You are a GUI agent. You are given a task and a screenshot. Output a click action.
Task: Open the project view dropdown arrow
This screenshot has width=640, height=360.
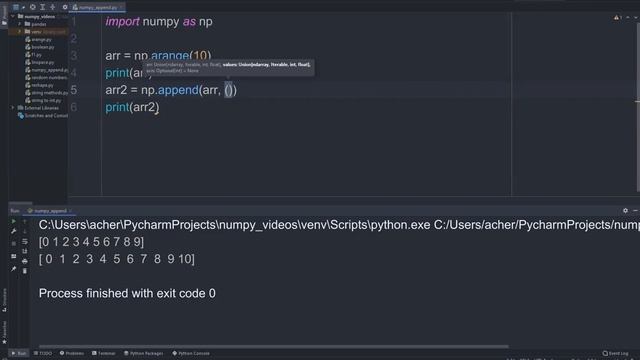pos(23,7)
